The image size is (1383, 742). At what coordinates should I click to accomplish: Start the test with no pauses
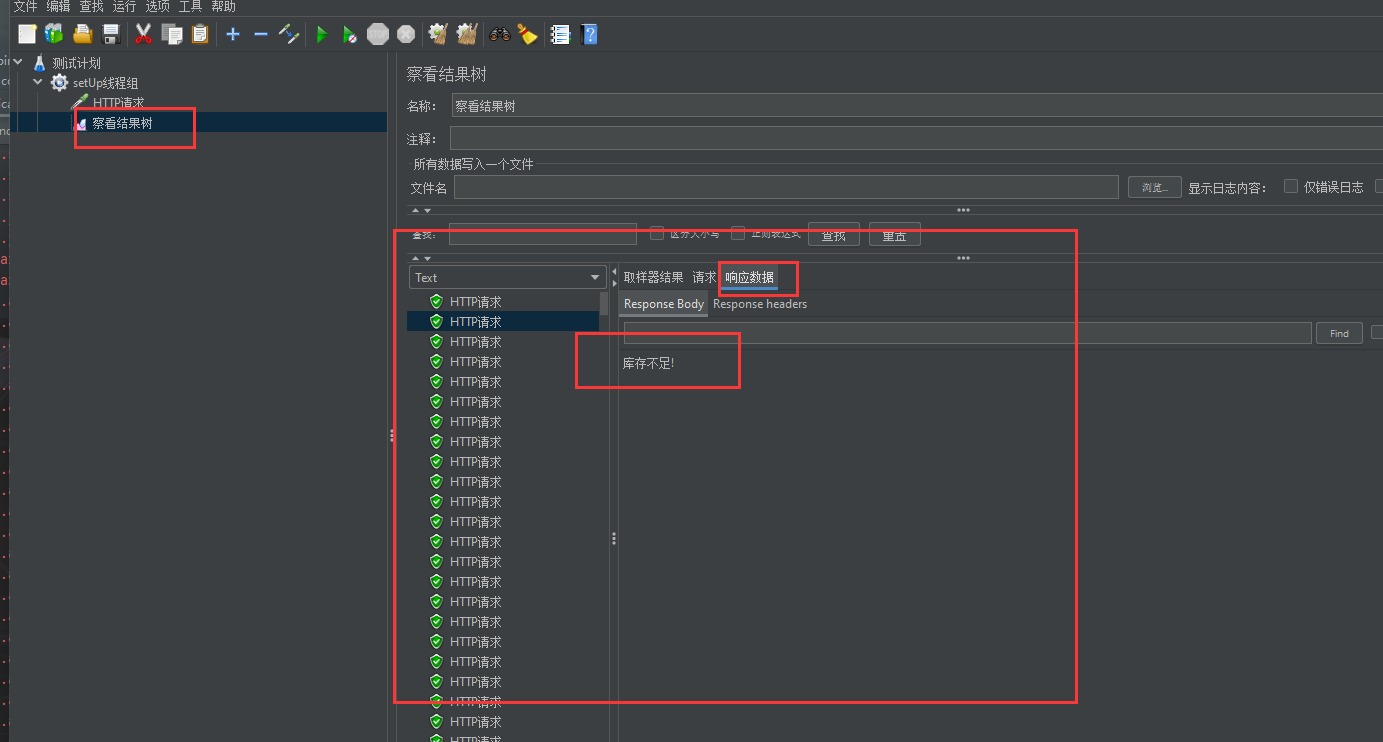click(x=349, y=35)
